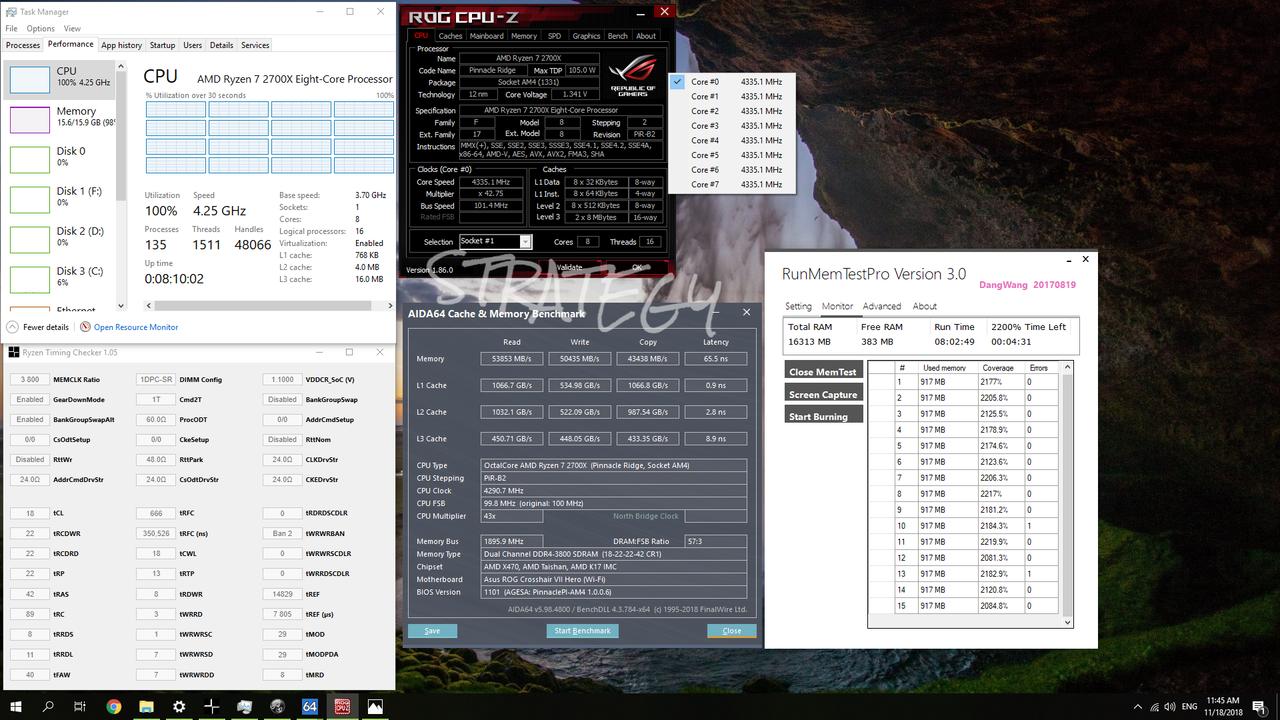Click Save button in AIDA64 benchmark
This screenshot has height=720, width=1280.
point(432,631)
